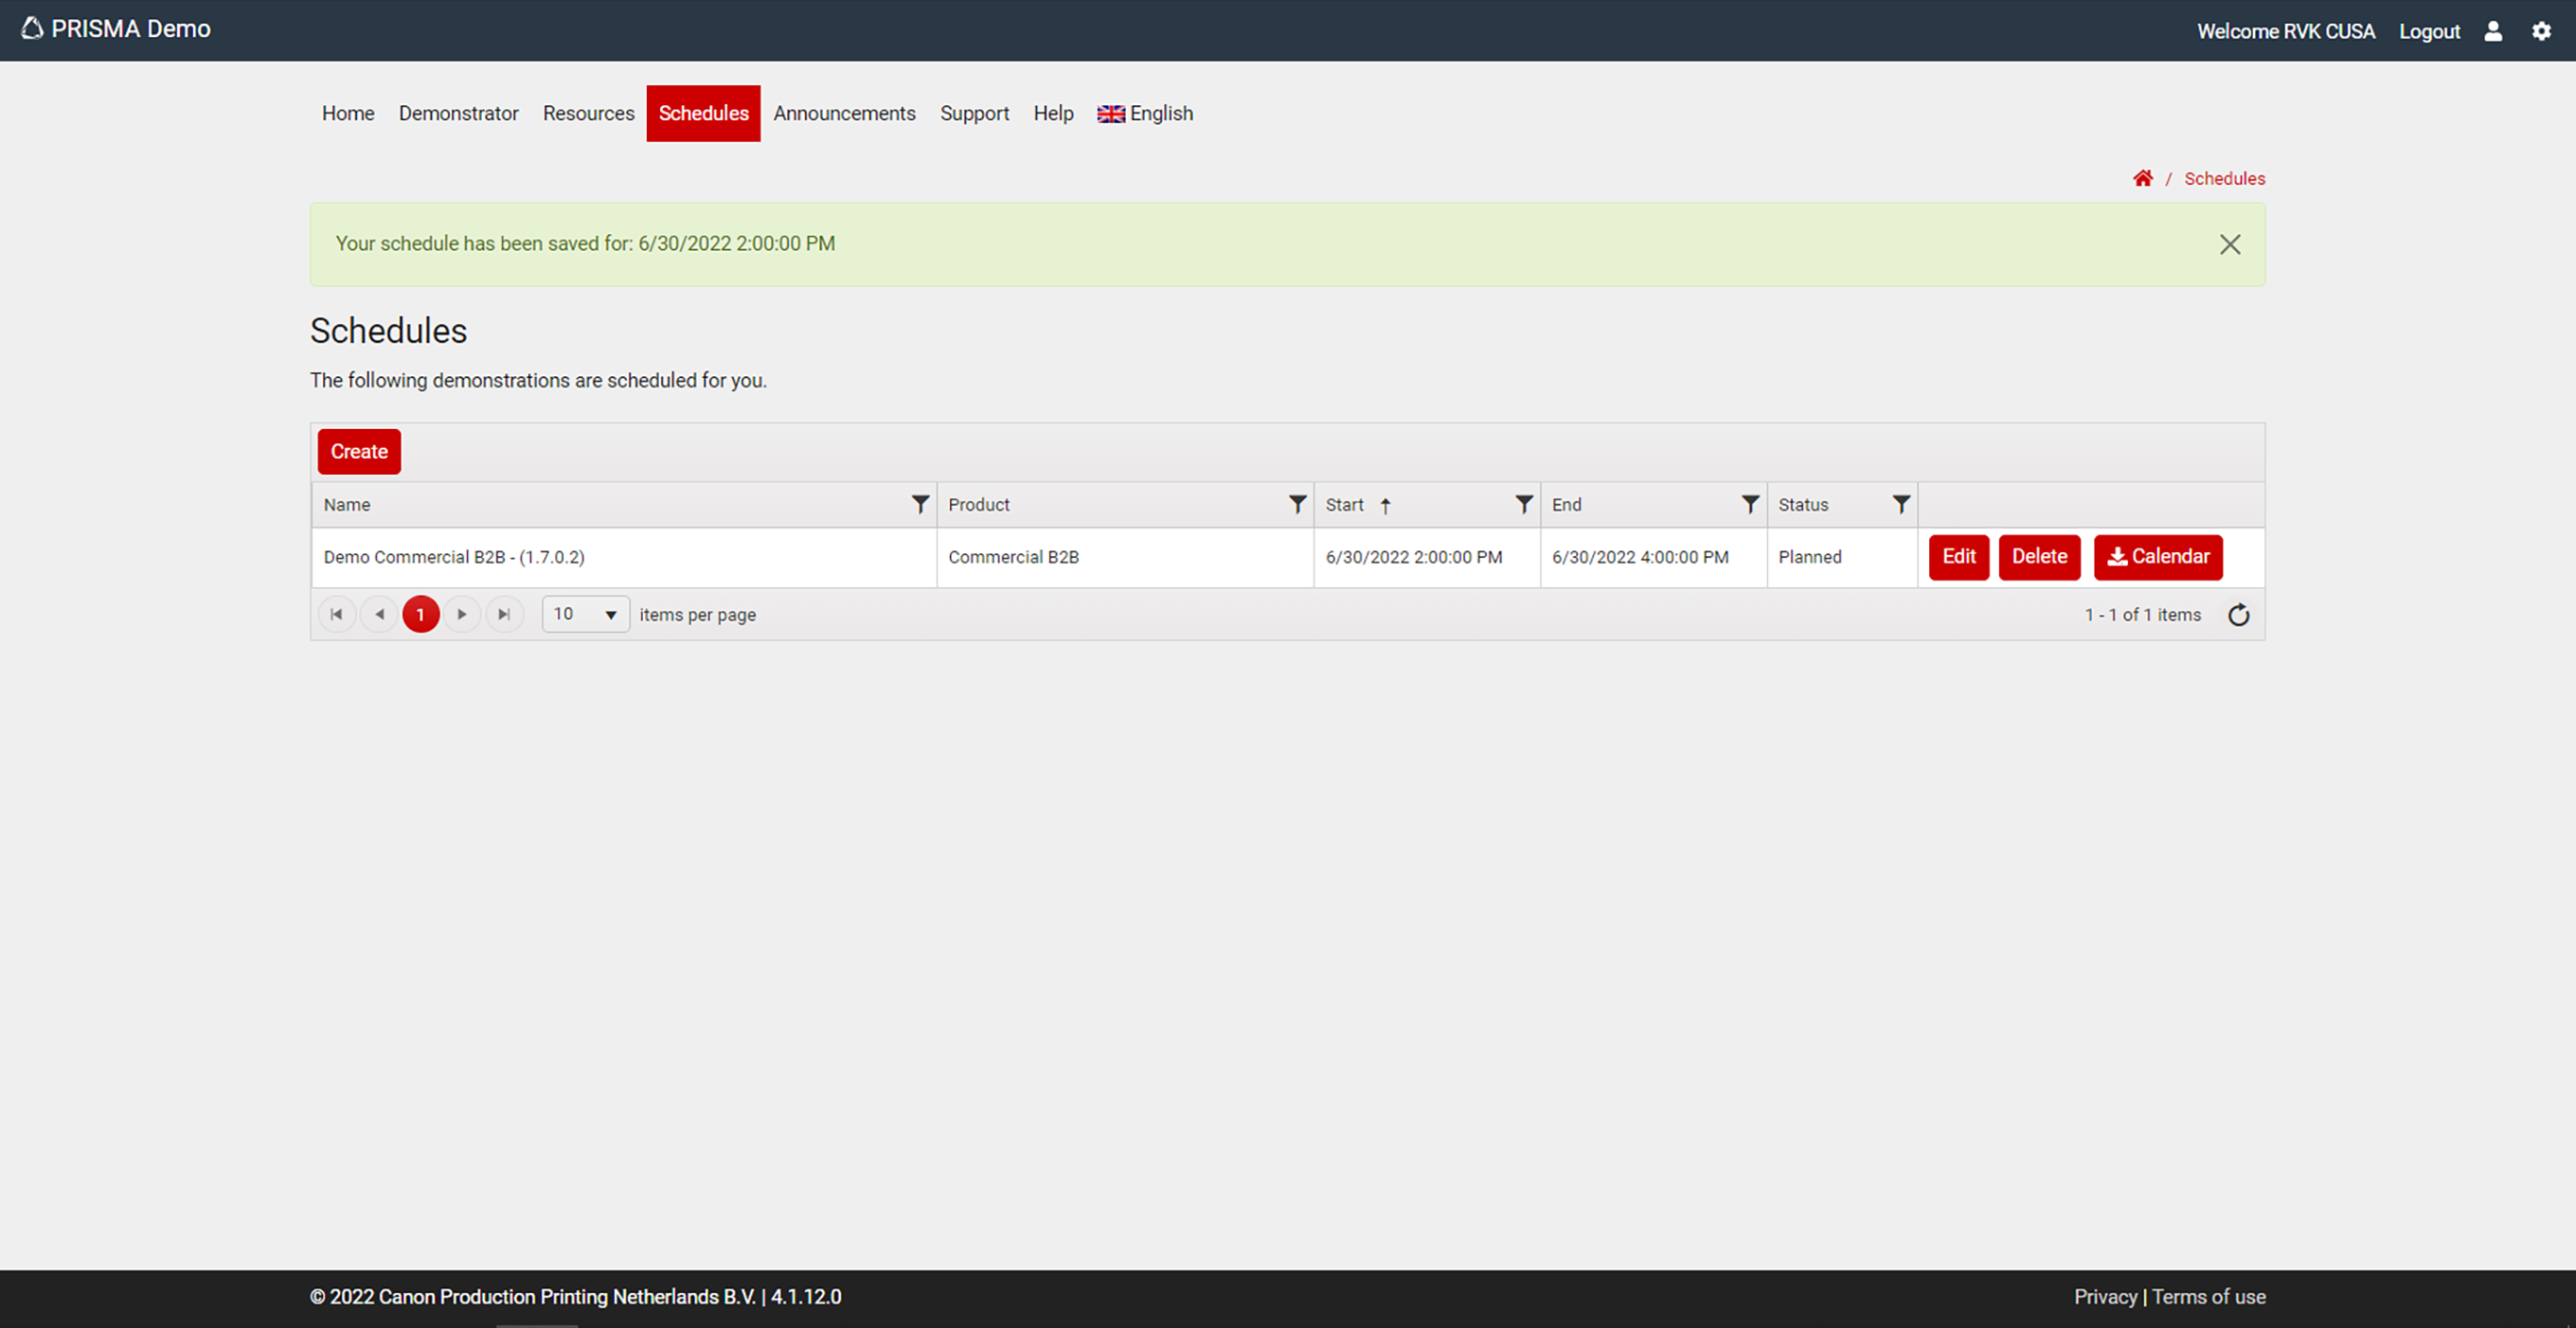2576x1328 pixels.
Task: Open the items per page dropdown
Action: (586, 614)
